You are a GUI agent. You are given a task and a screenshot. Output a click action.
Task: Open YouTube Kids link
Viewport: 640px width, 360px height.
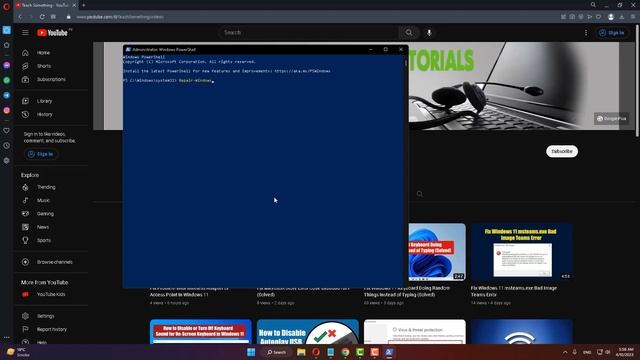point(51,294)
